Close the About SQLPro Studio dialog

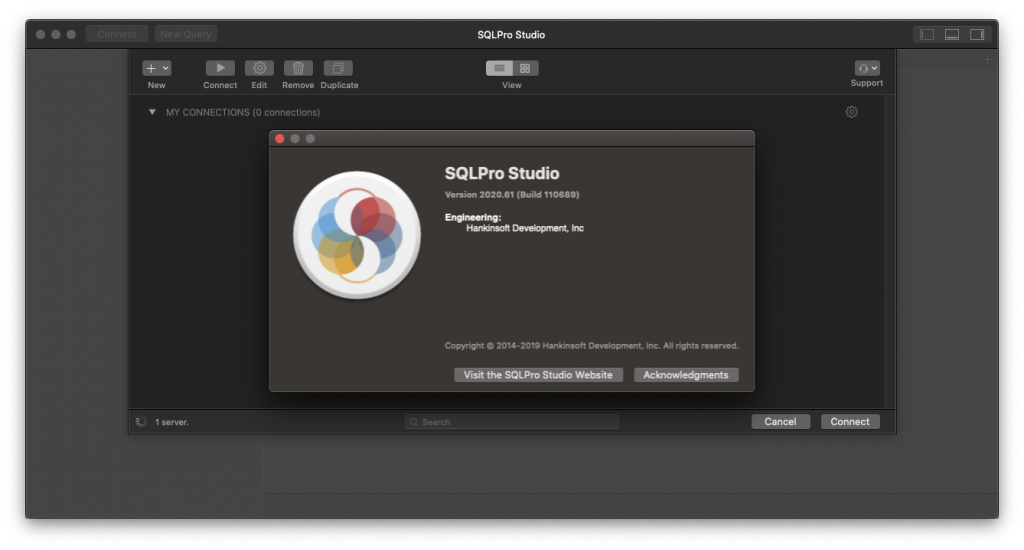click(280, 138)
